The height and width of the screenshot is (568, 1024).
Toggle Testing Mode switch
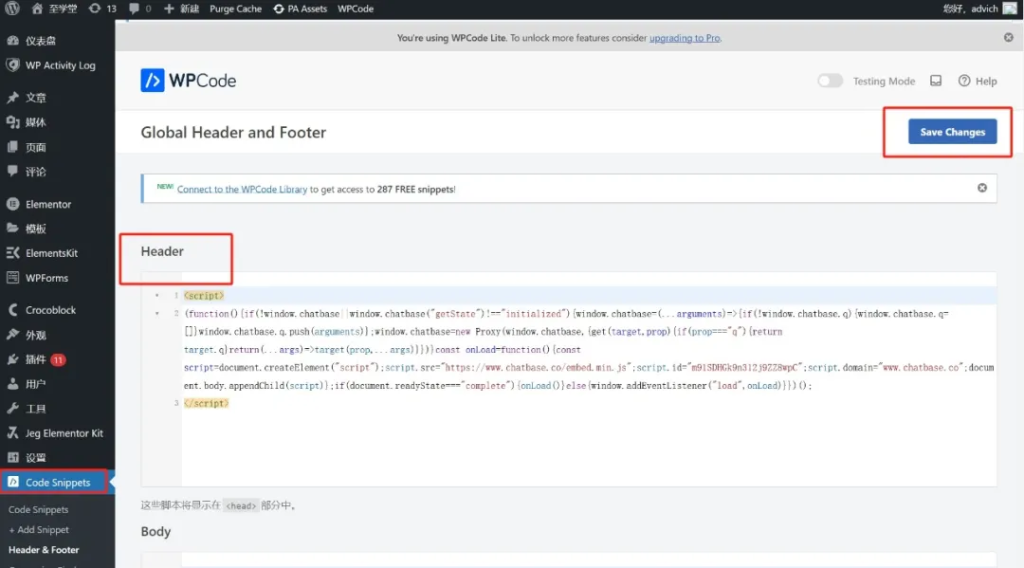pyautogui.click(x=830, y=80)
